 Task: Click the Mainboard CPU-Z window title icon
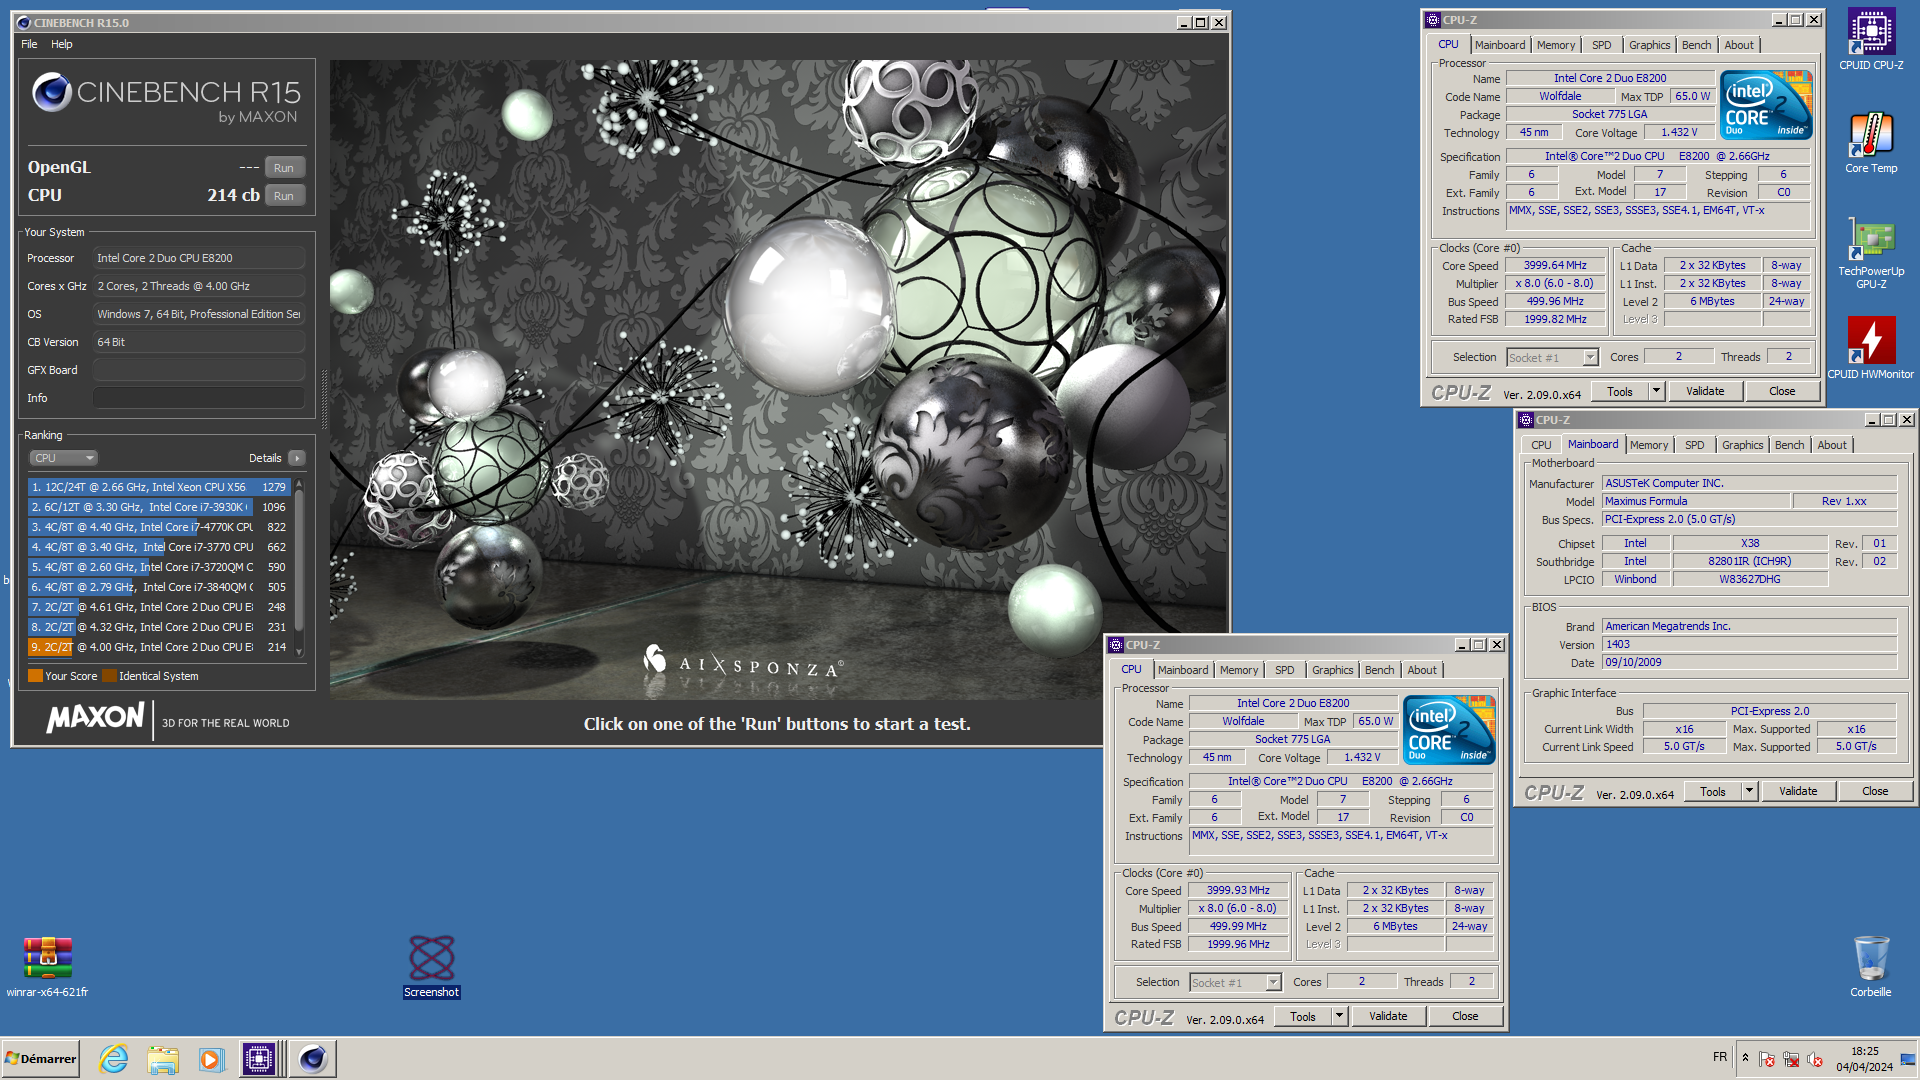click(x=1526, y=420)
